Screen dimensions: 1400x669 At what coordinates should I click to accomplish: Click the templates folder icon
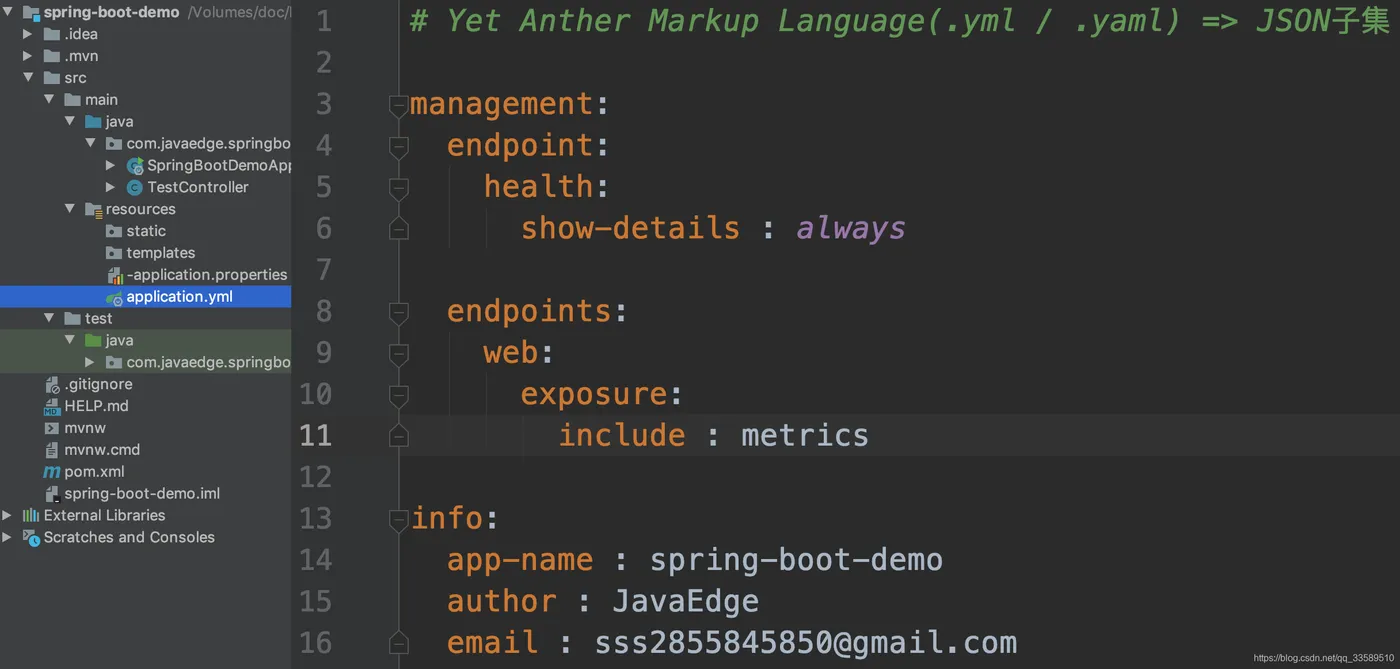pyautogui.click(x=114, y=253)
